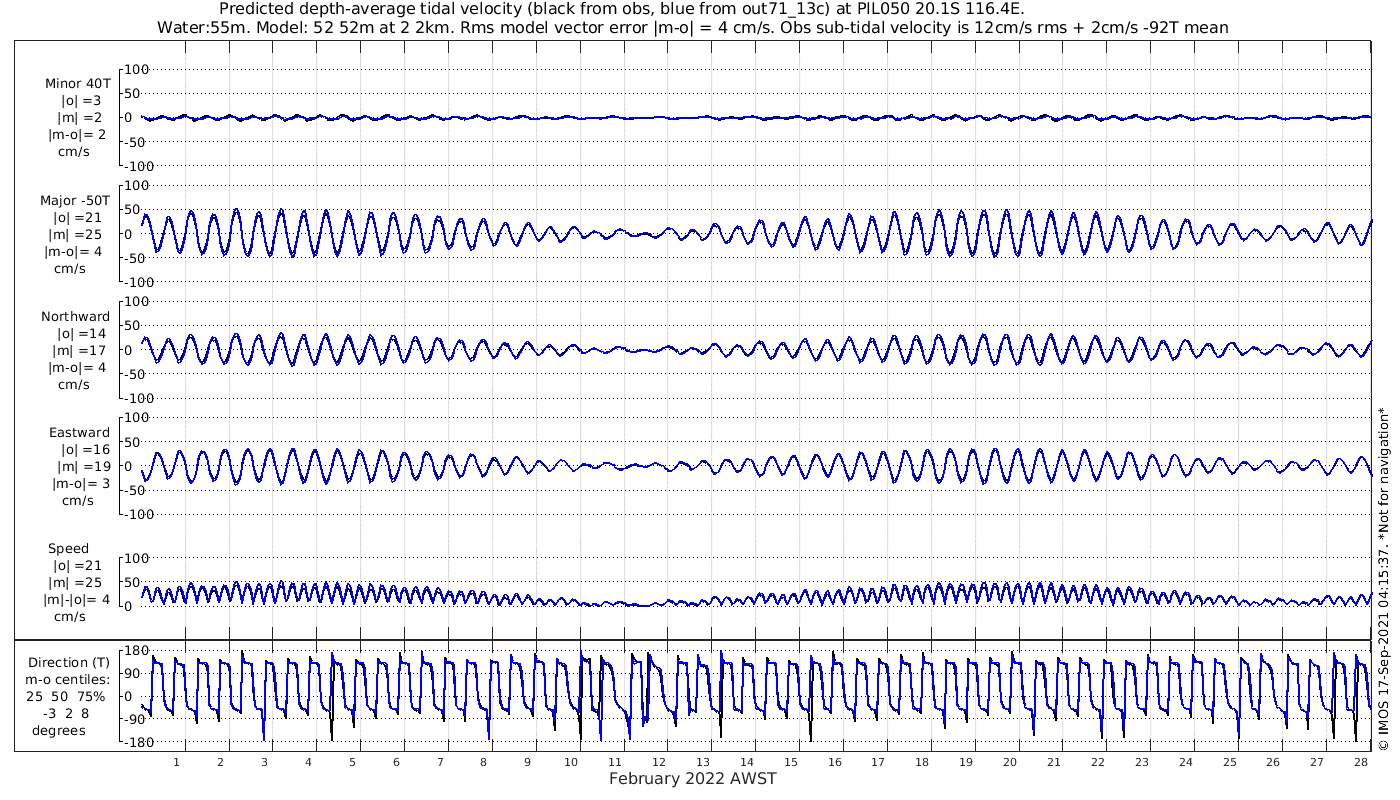Click the "|m|-|o|= 4" value under Speed
Viewport: 1400px width, 800px height.
75,599
